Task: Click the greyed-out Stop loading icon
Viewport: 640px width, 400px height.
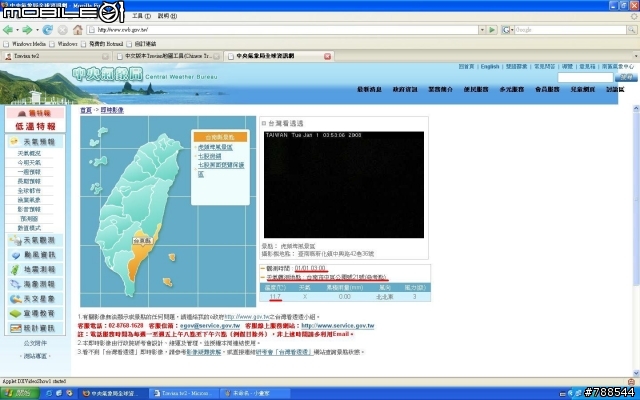Action: (x=62, y=30)
